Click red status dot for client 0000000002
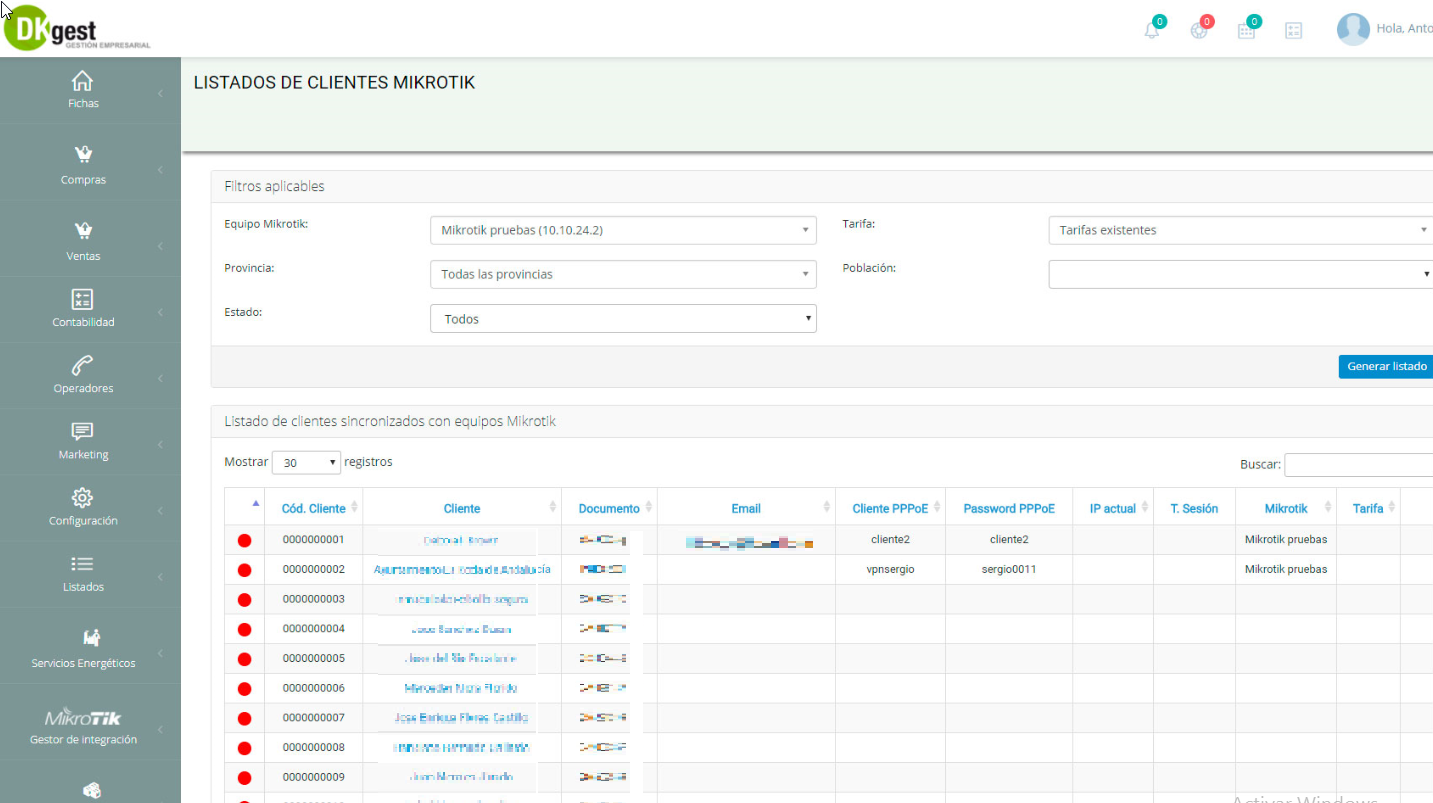 [244, 570]
